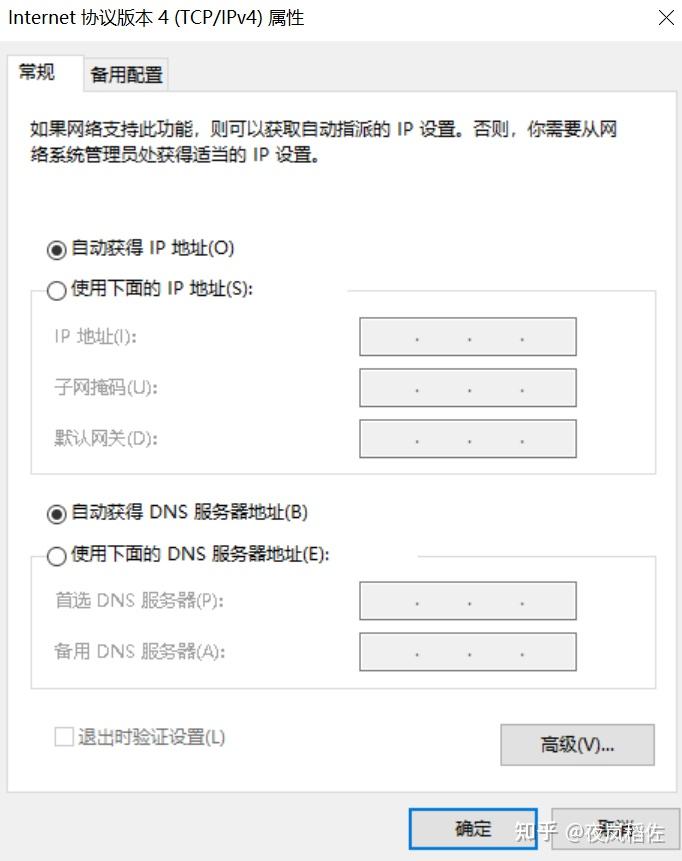Click the 首选 DNS 服务器(P) input field
Viewport: 682px width, 861px height.
coord(467,600)
